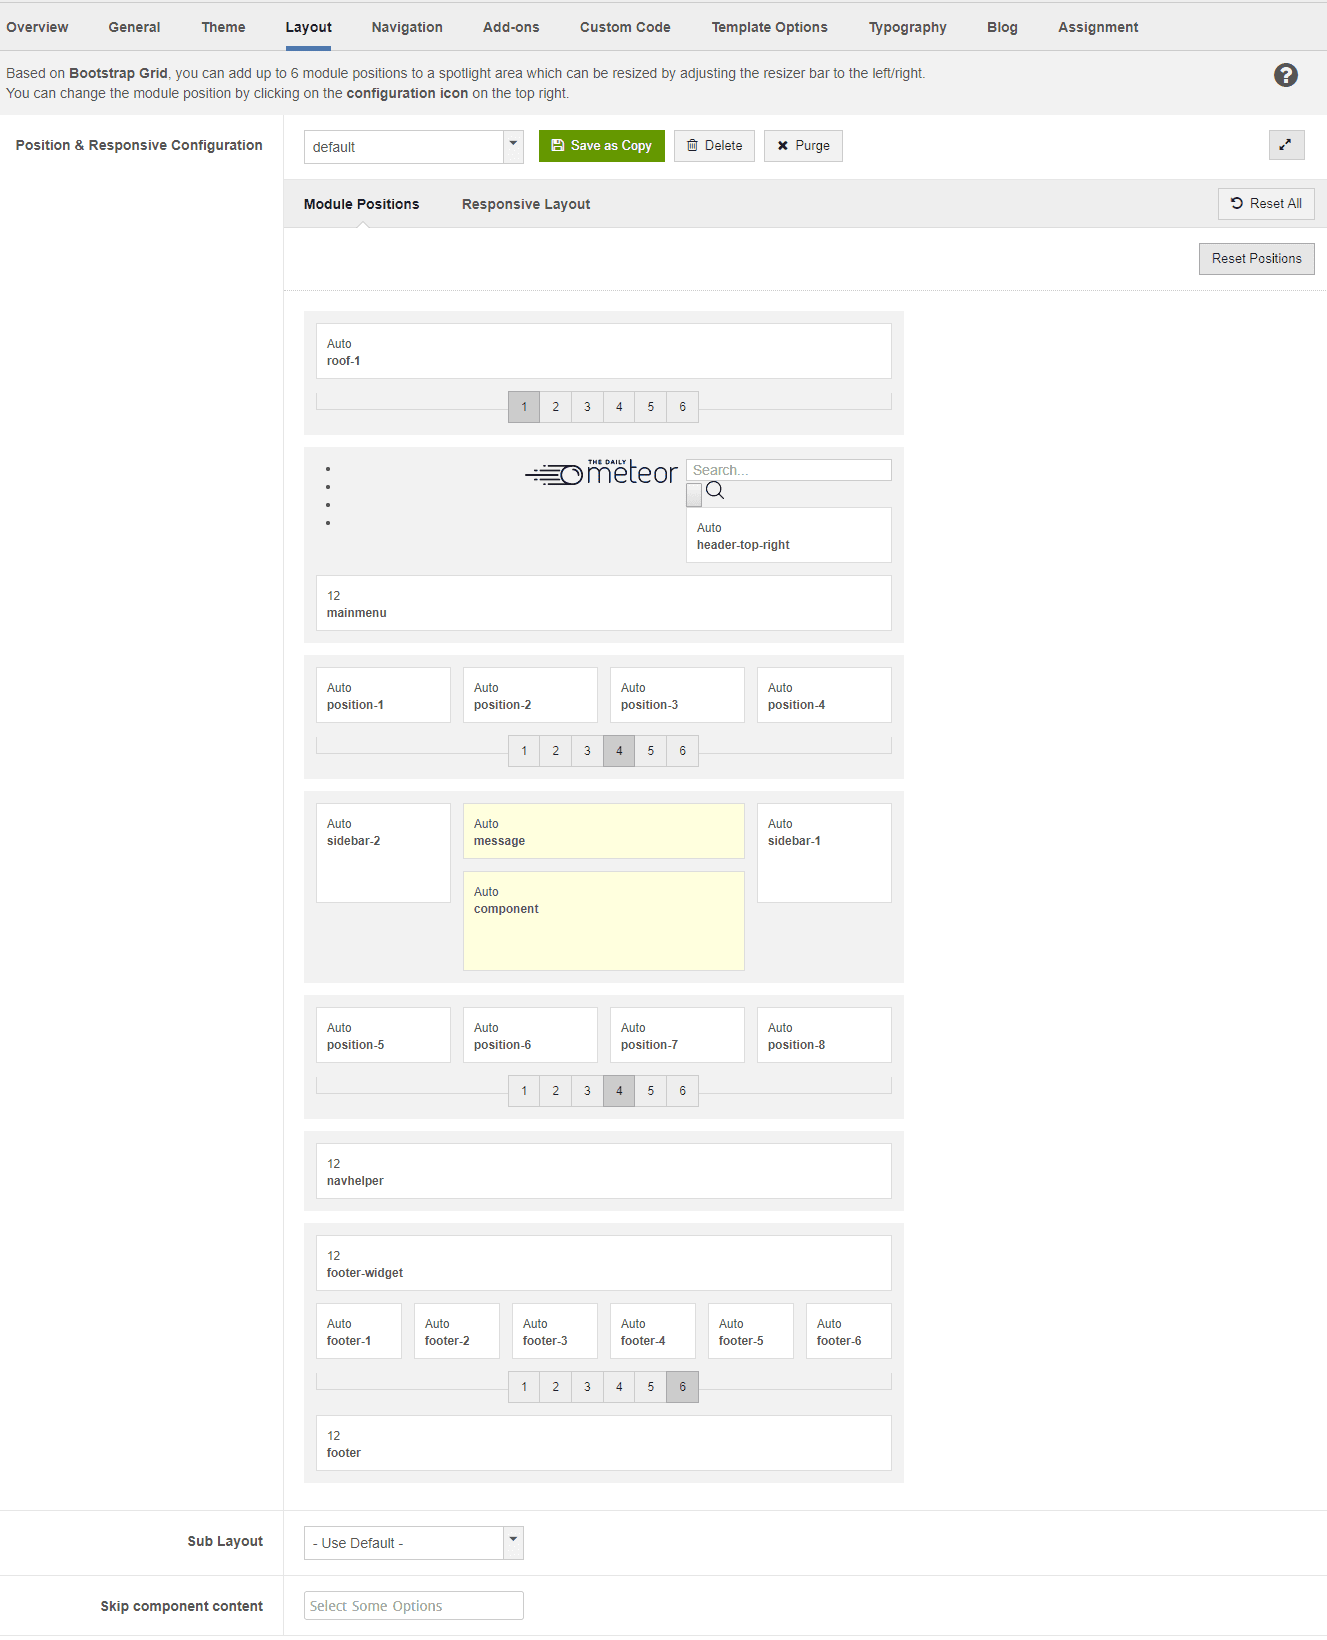Click the Save as Copy button
The width and height of the screenshot is (1327, 1640).
click(x=602, y=146)
